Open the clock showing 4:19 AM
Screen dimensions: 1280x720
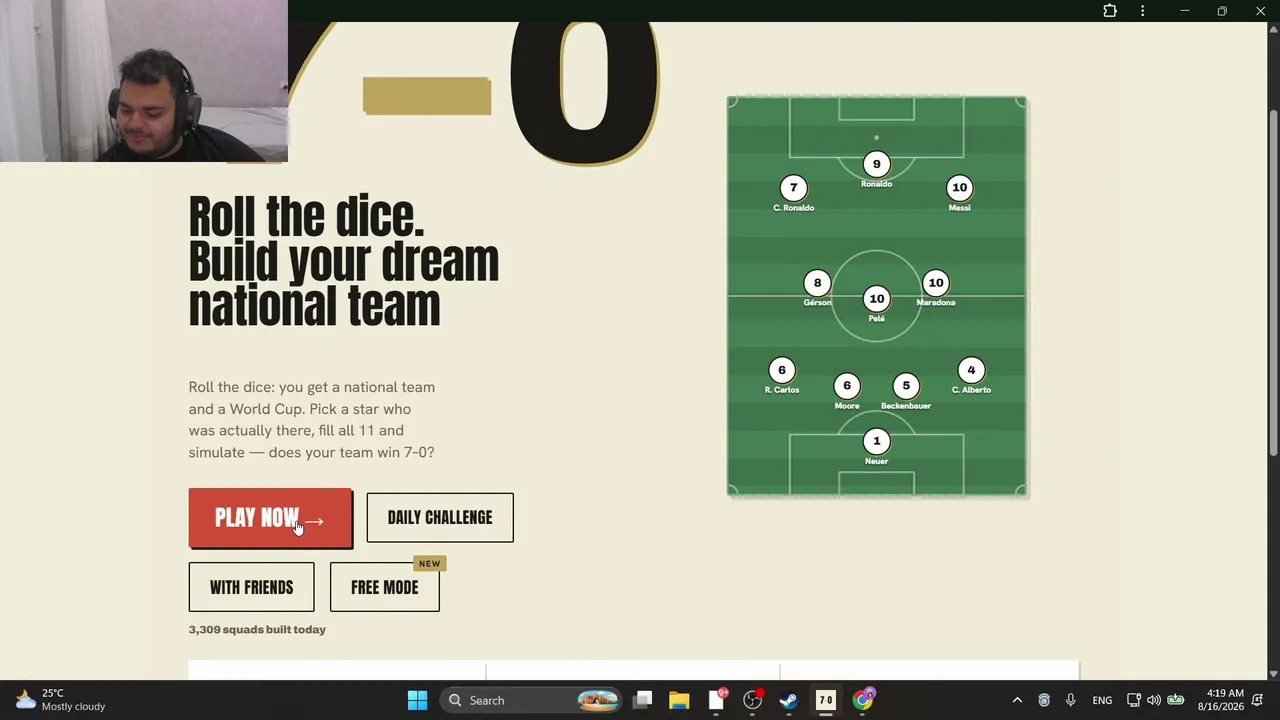point(1220,700)
